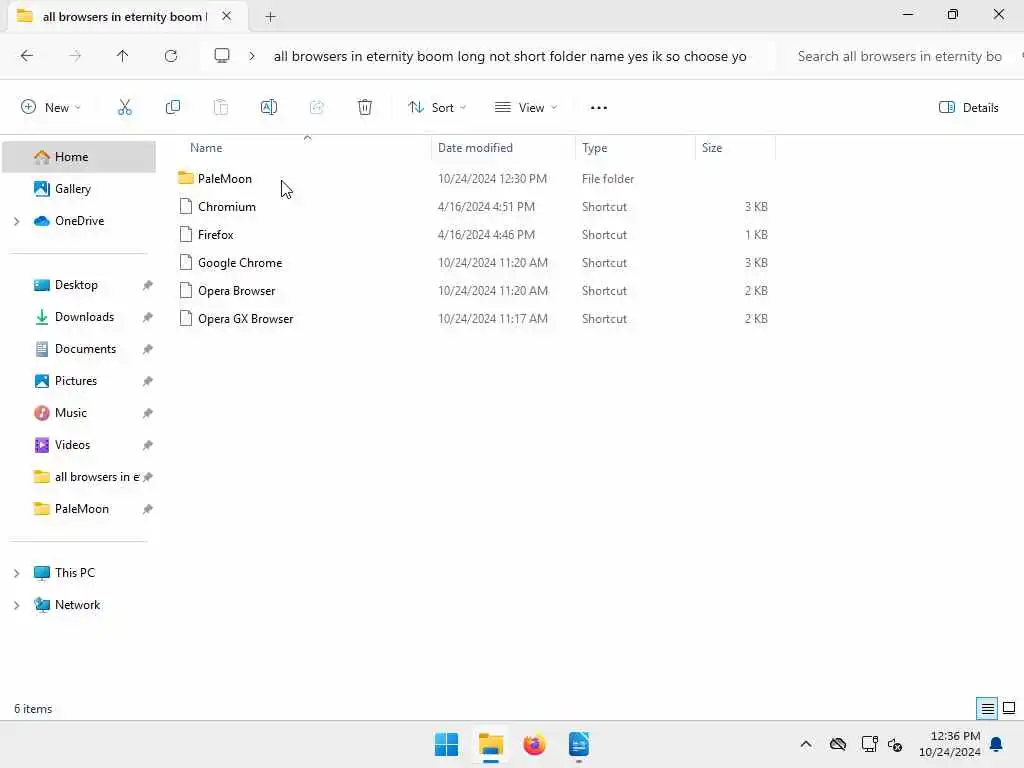Click the Copy icon in toolbar
This screenshot has height=768, width=1024.
tap(173, 108)
